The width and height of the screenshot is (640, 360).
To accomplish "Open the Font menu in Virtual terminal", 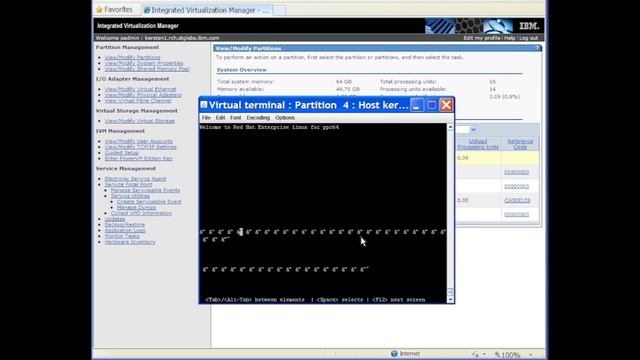I will (x=236, y=118).
